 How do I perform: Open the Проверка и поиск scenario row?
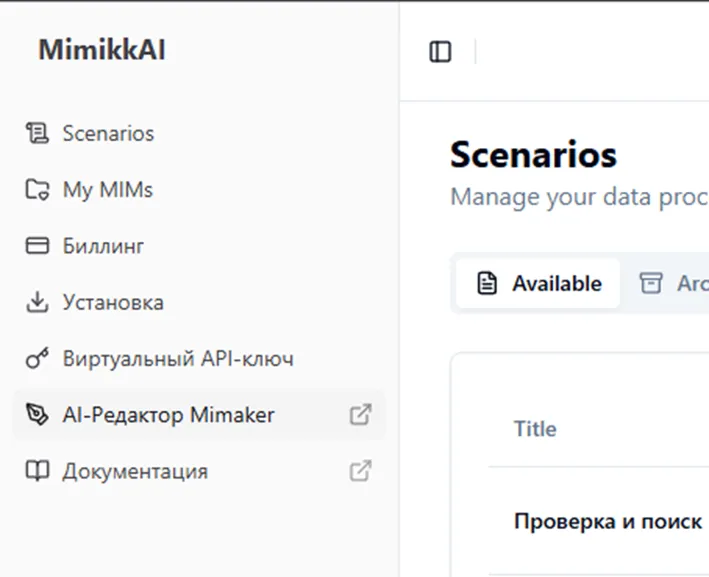tap(608, 521)
